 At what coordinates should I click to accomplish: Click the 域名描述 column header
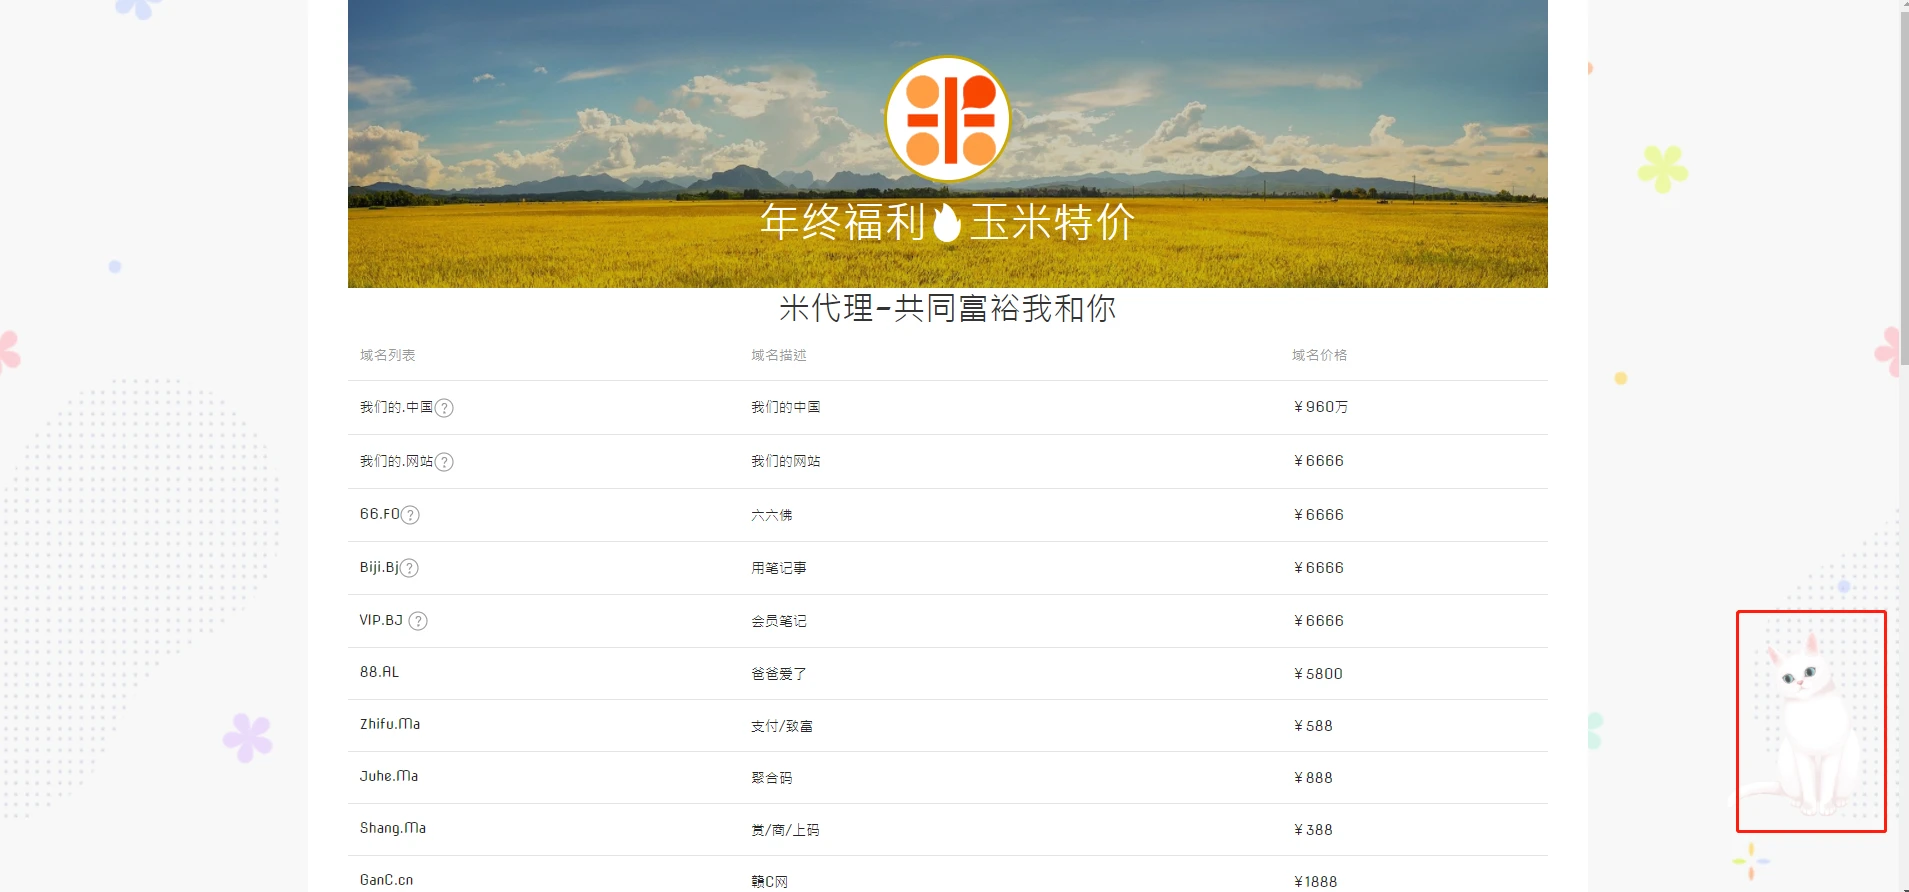778,355
